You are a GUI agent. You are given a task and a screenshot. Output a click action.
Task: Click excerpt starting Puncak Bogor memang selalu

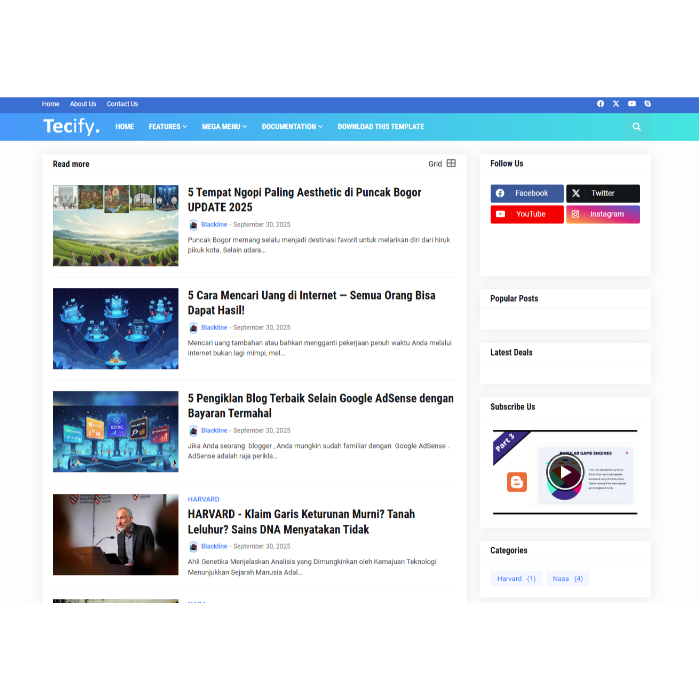click(319, 245)
